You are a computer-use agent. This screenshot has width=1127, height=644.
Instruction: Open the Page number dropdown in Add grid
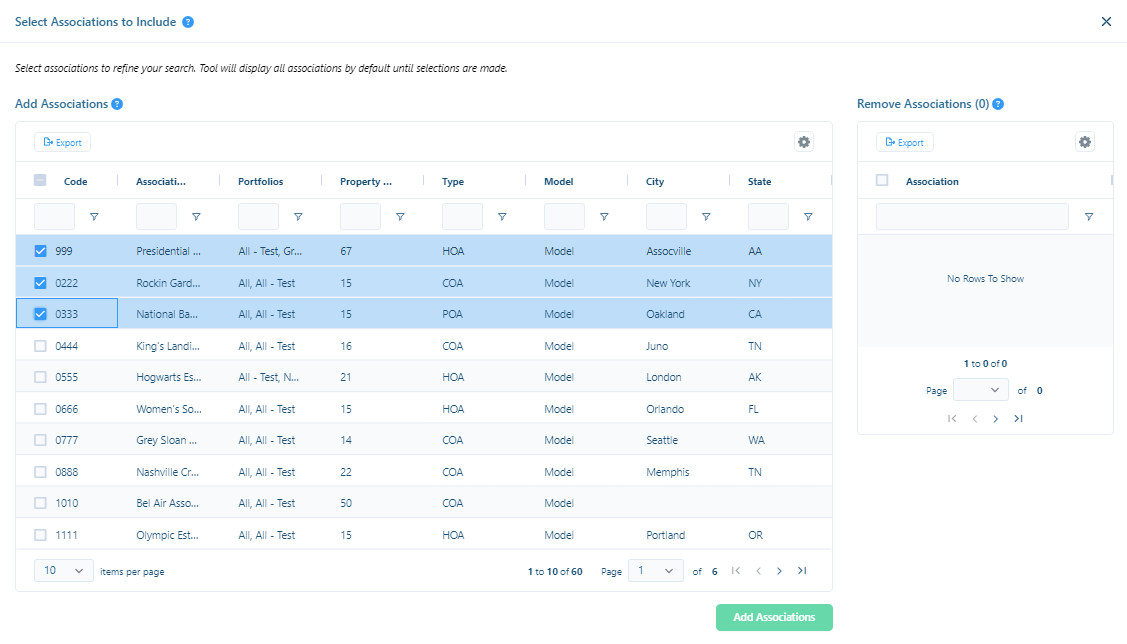point(655,570)
